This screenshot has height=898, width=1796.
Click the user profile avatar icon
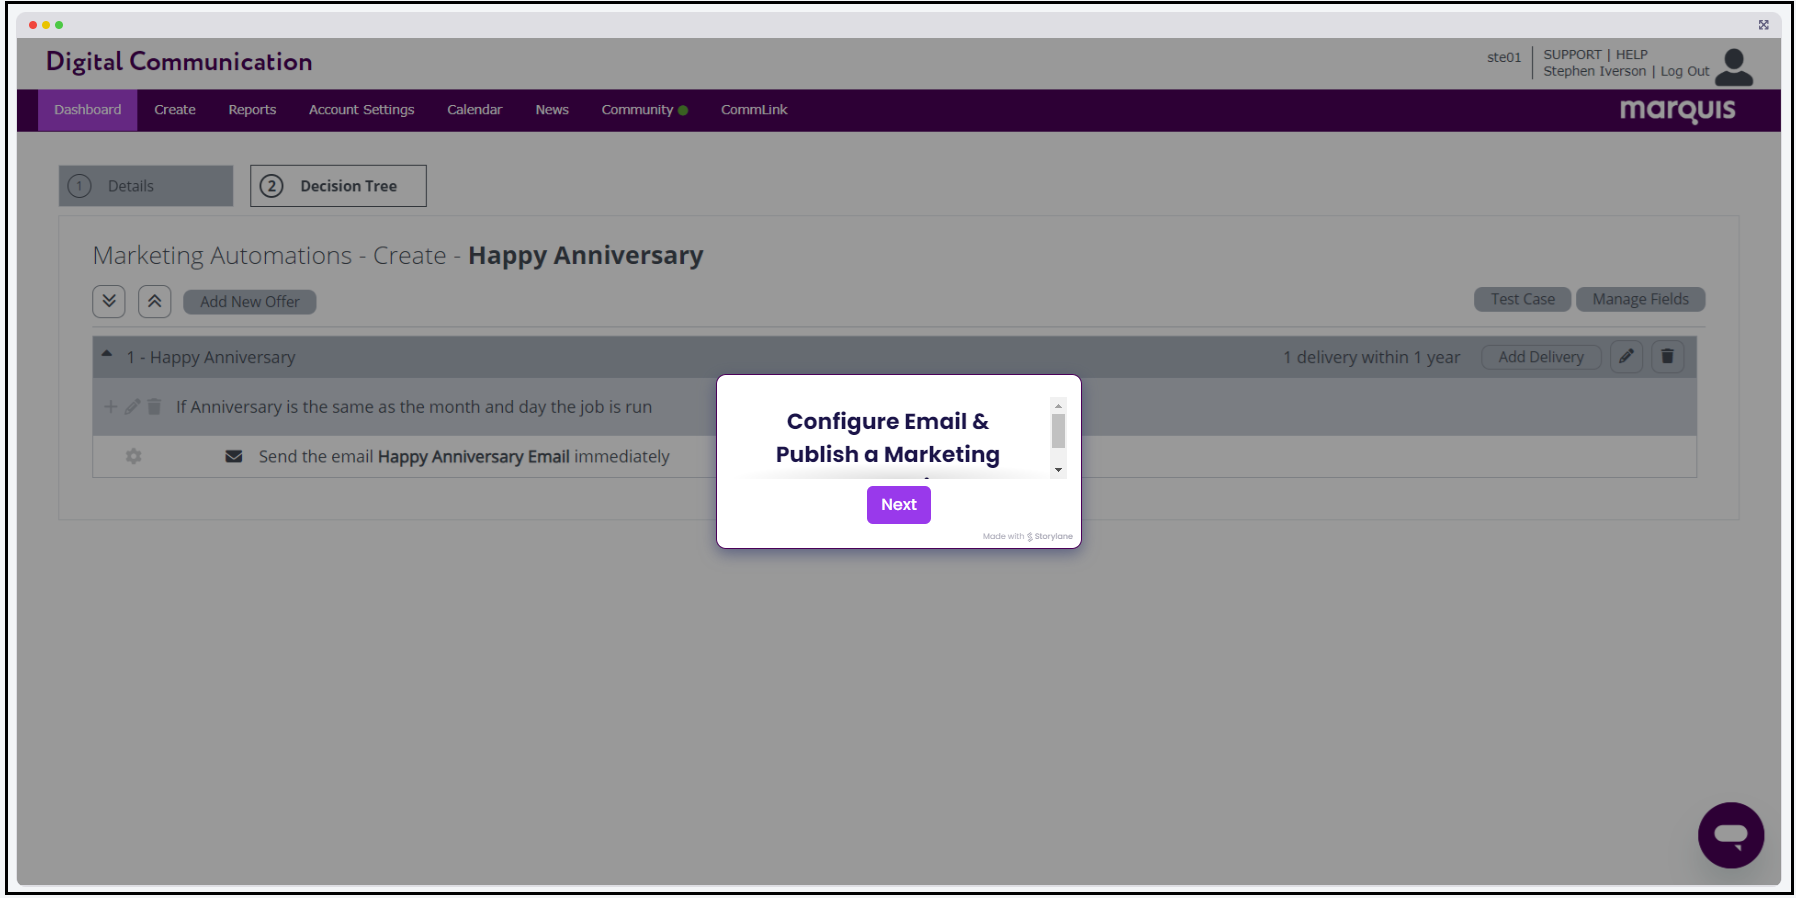[x=1734, y=67]
